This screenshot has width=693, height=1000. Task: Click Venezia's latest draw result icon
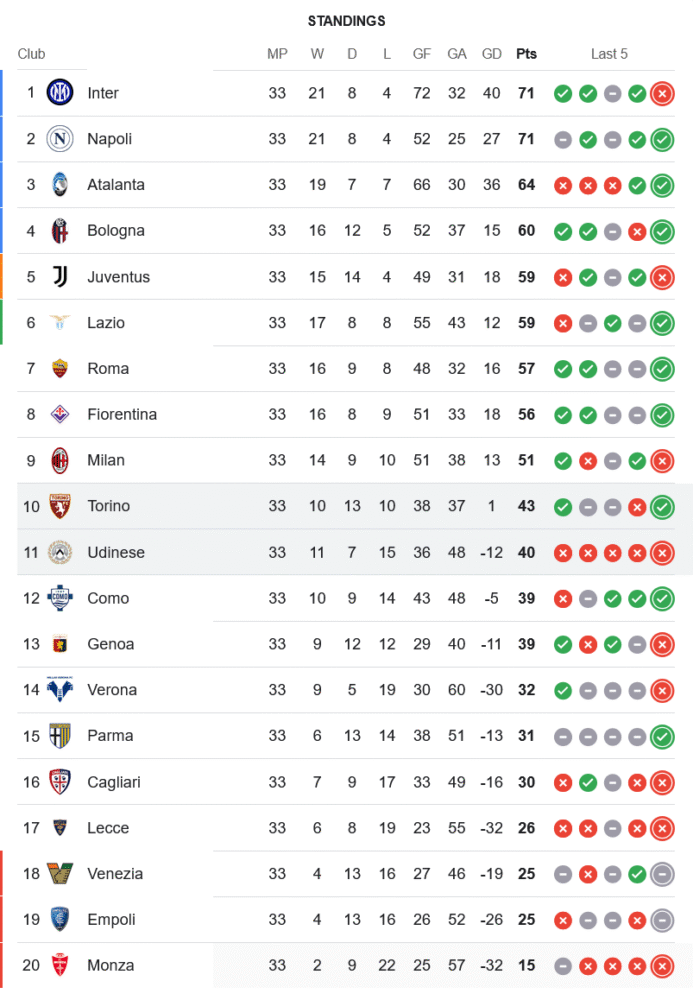point(661,874)
